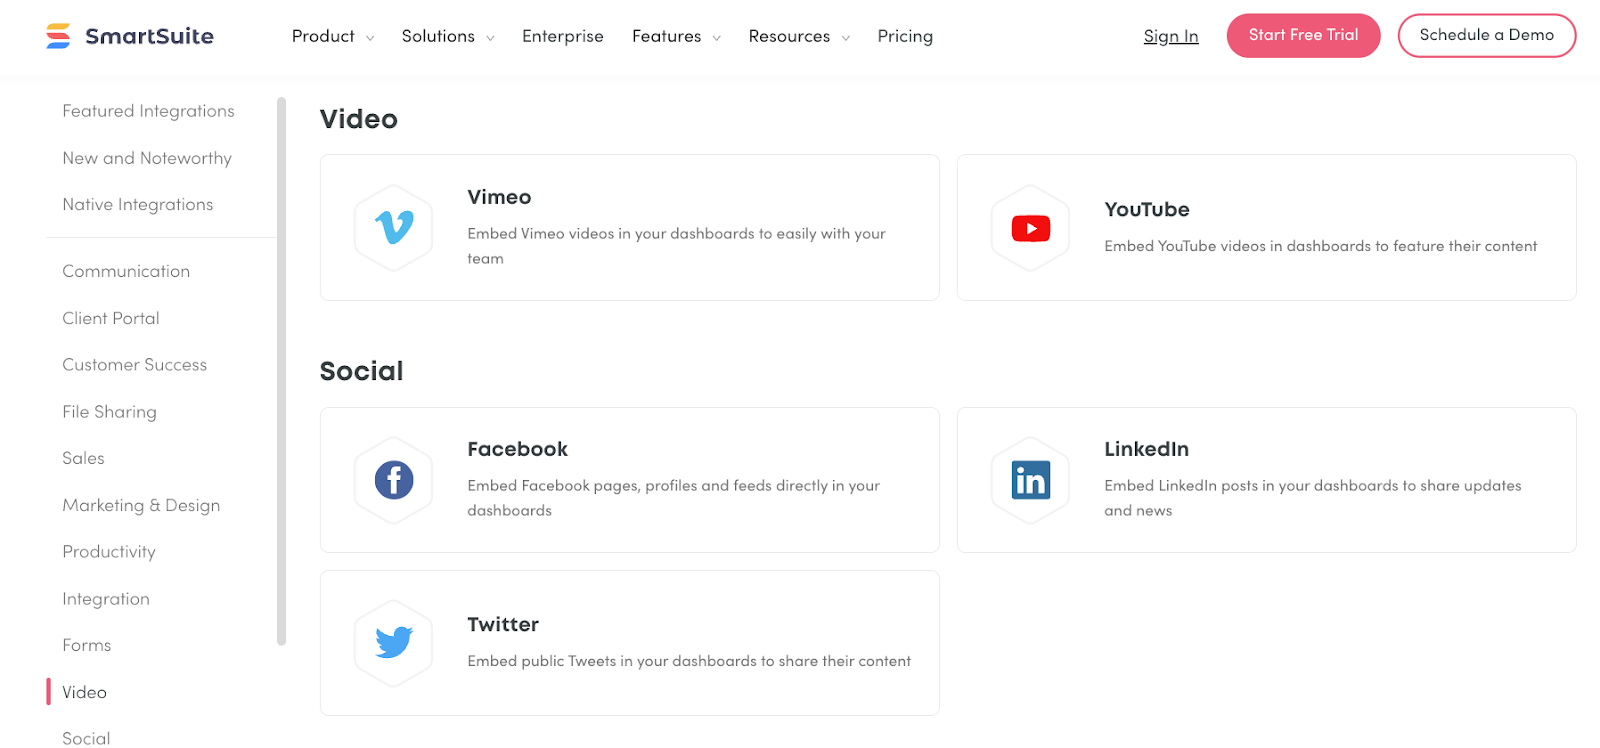Viewport: 1600px width, 748px height.
Task: Click the Sign In link
Action: (1171, 36)
